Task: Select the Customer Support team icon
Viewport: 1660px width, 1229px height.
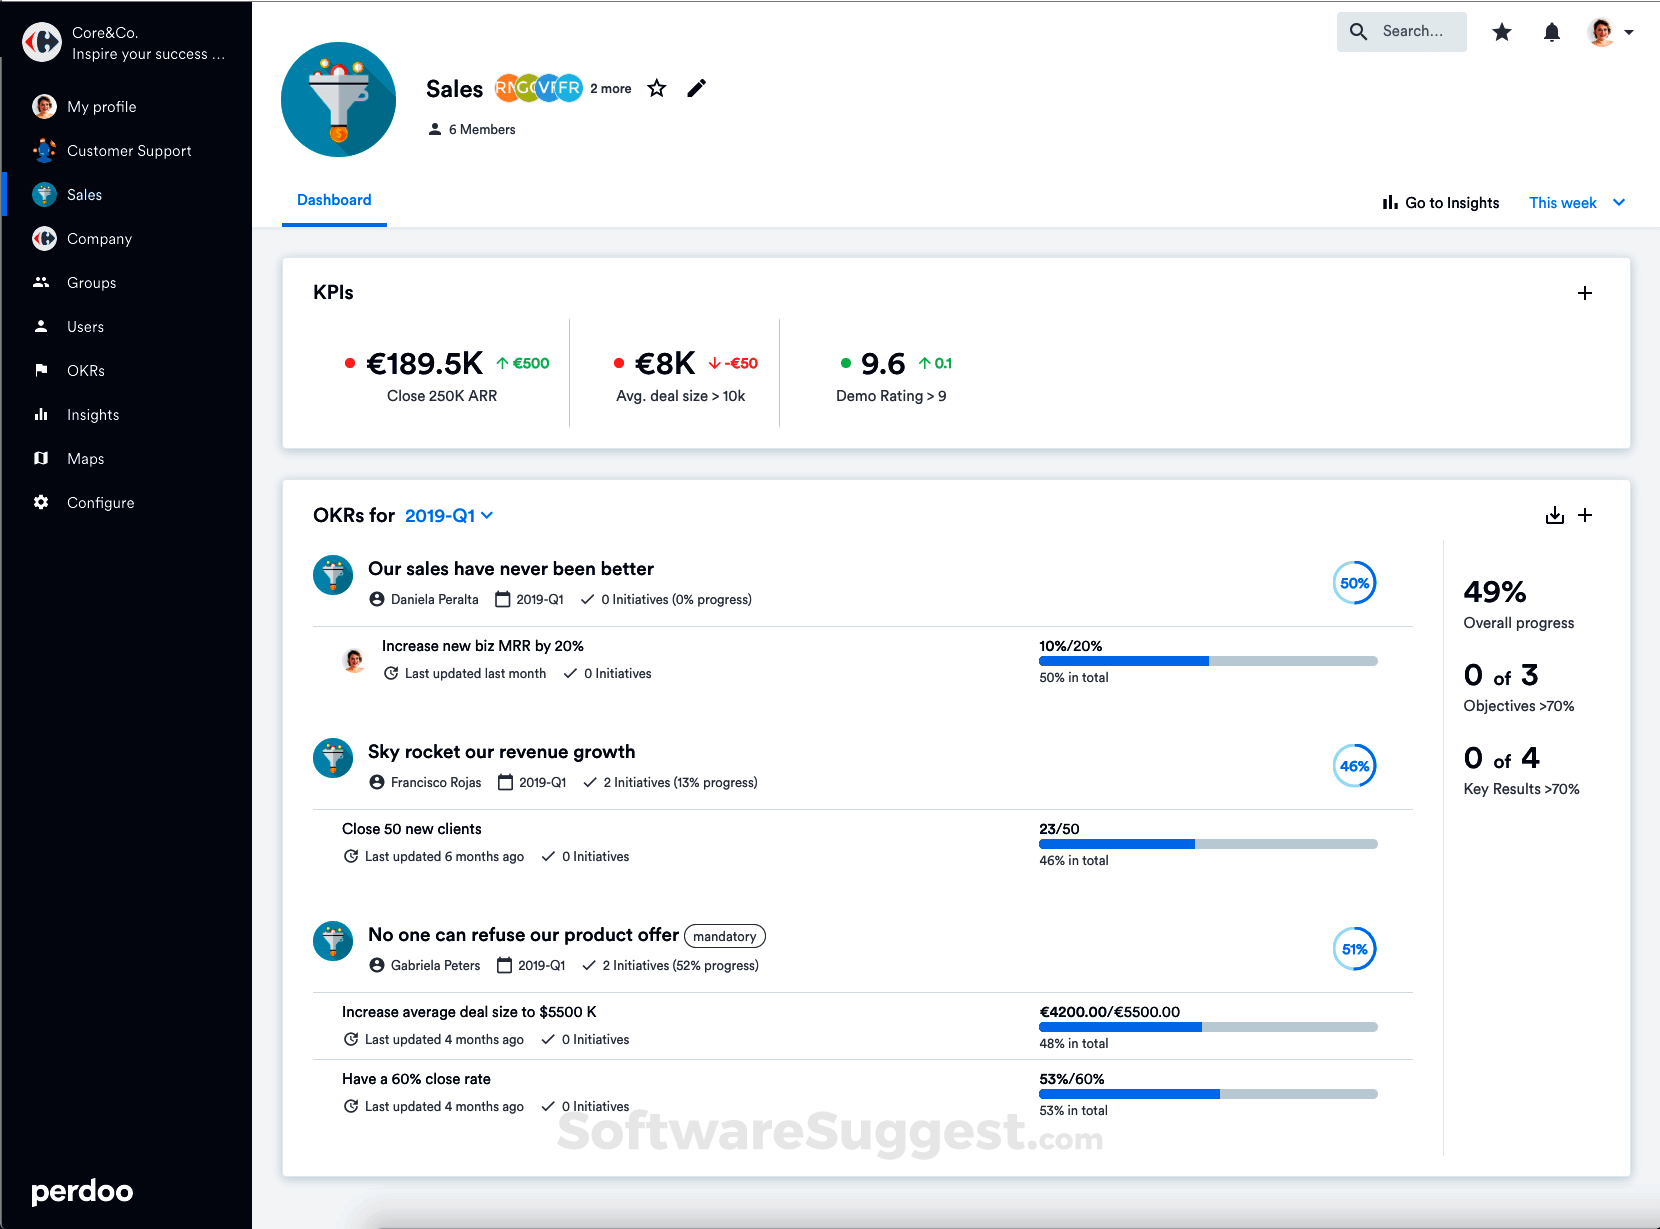Action: (44, 150)
